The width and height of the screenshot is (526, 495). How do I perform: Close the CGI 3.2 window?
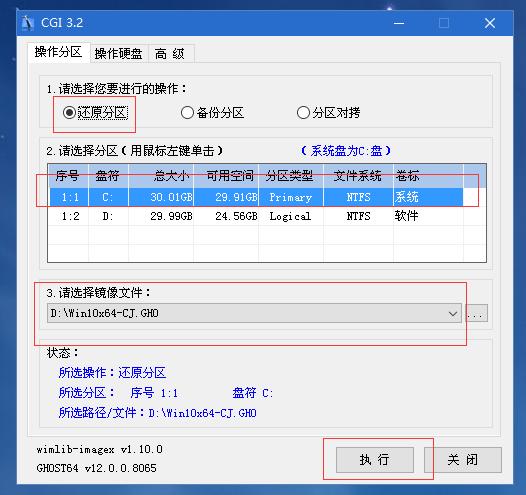[x=490, y=23]
